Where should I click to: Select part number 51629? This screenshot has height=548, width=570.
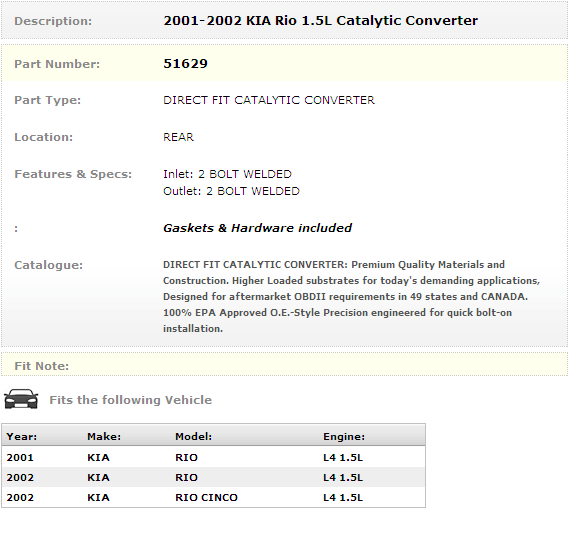tap(185, 64)
